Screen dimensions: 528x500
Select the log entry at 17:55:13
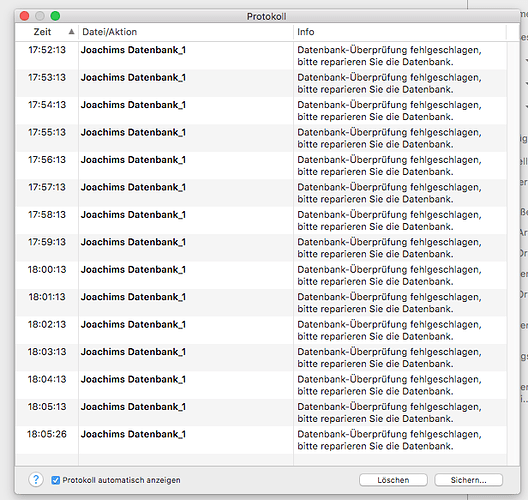tap(261, 138)
